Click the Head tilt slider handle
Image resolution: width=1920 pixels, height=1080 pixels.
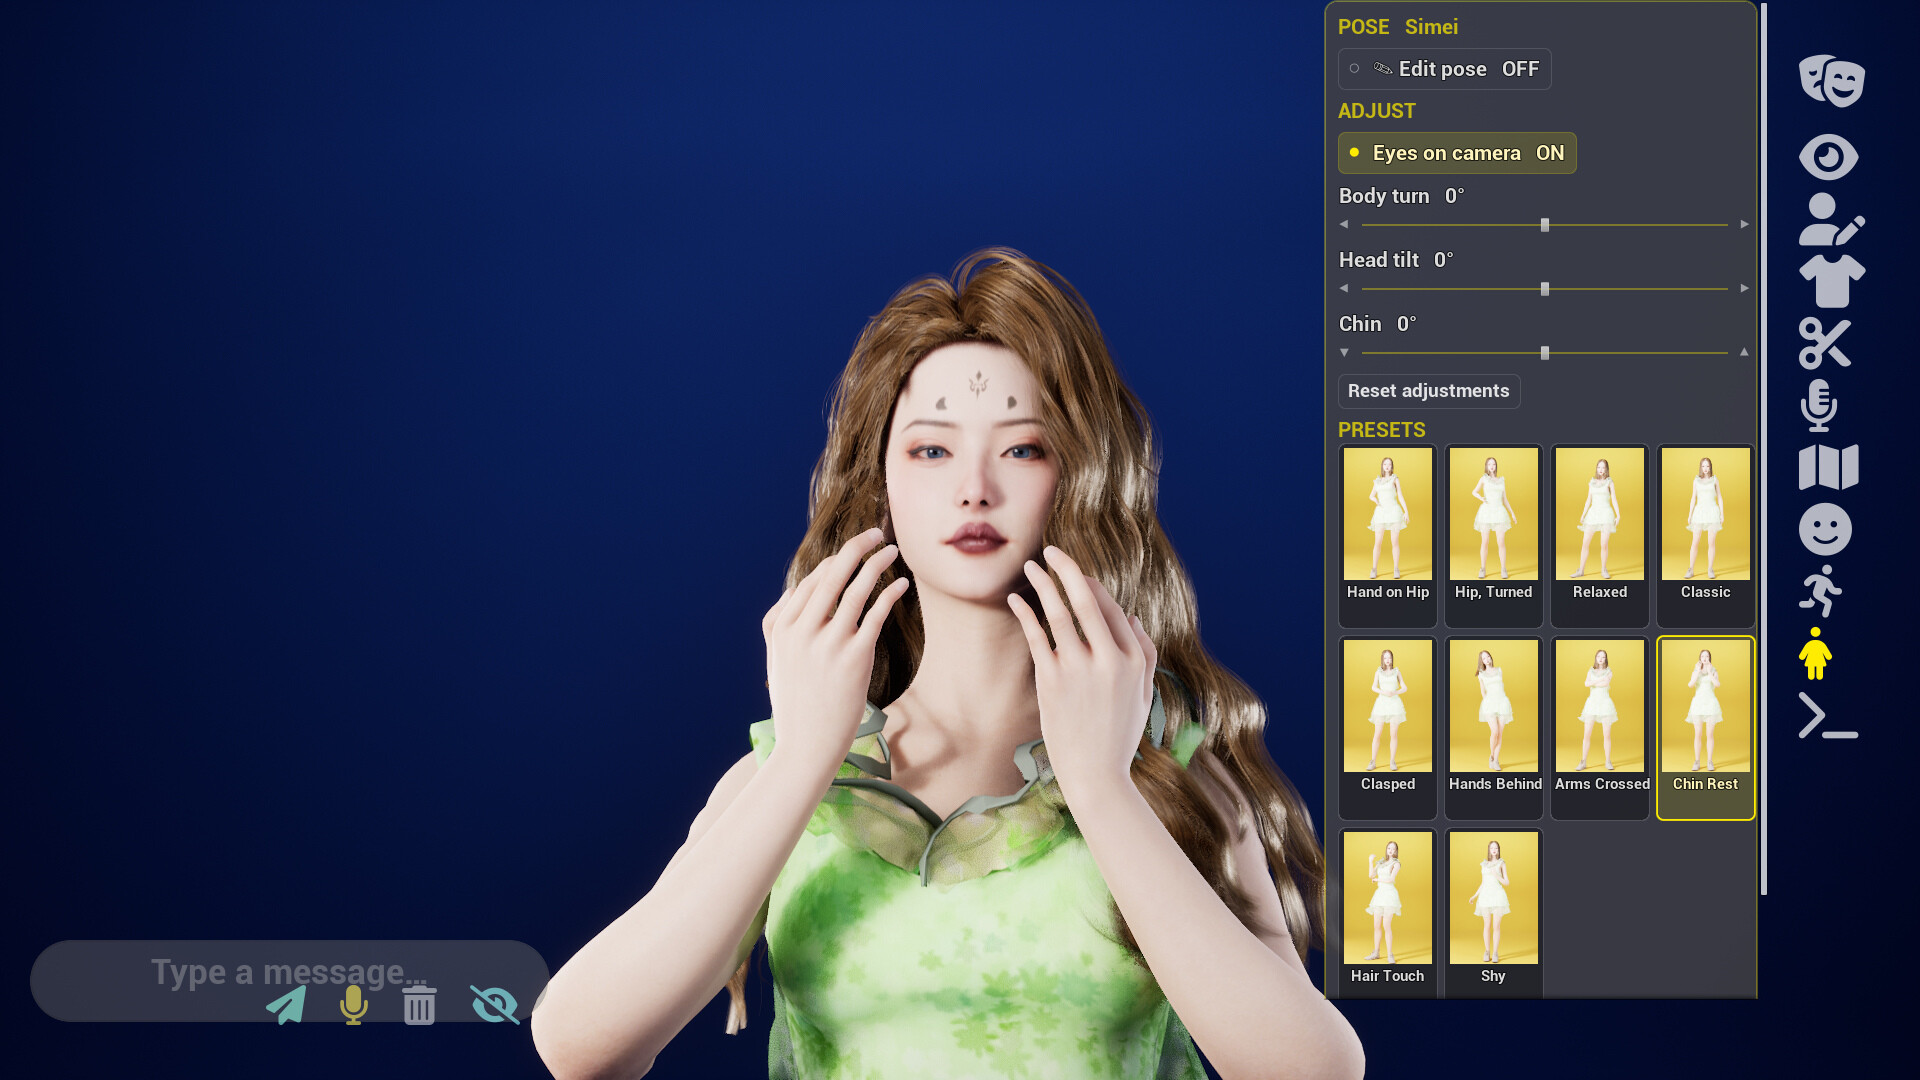1545,289
